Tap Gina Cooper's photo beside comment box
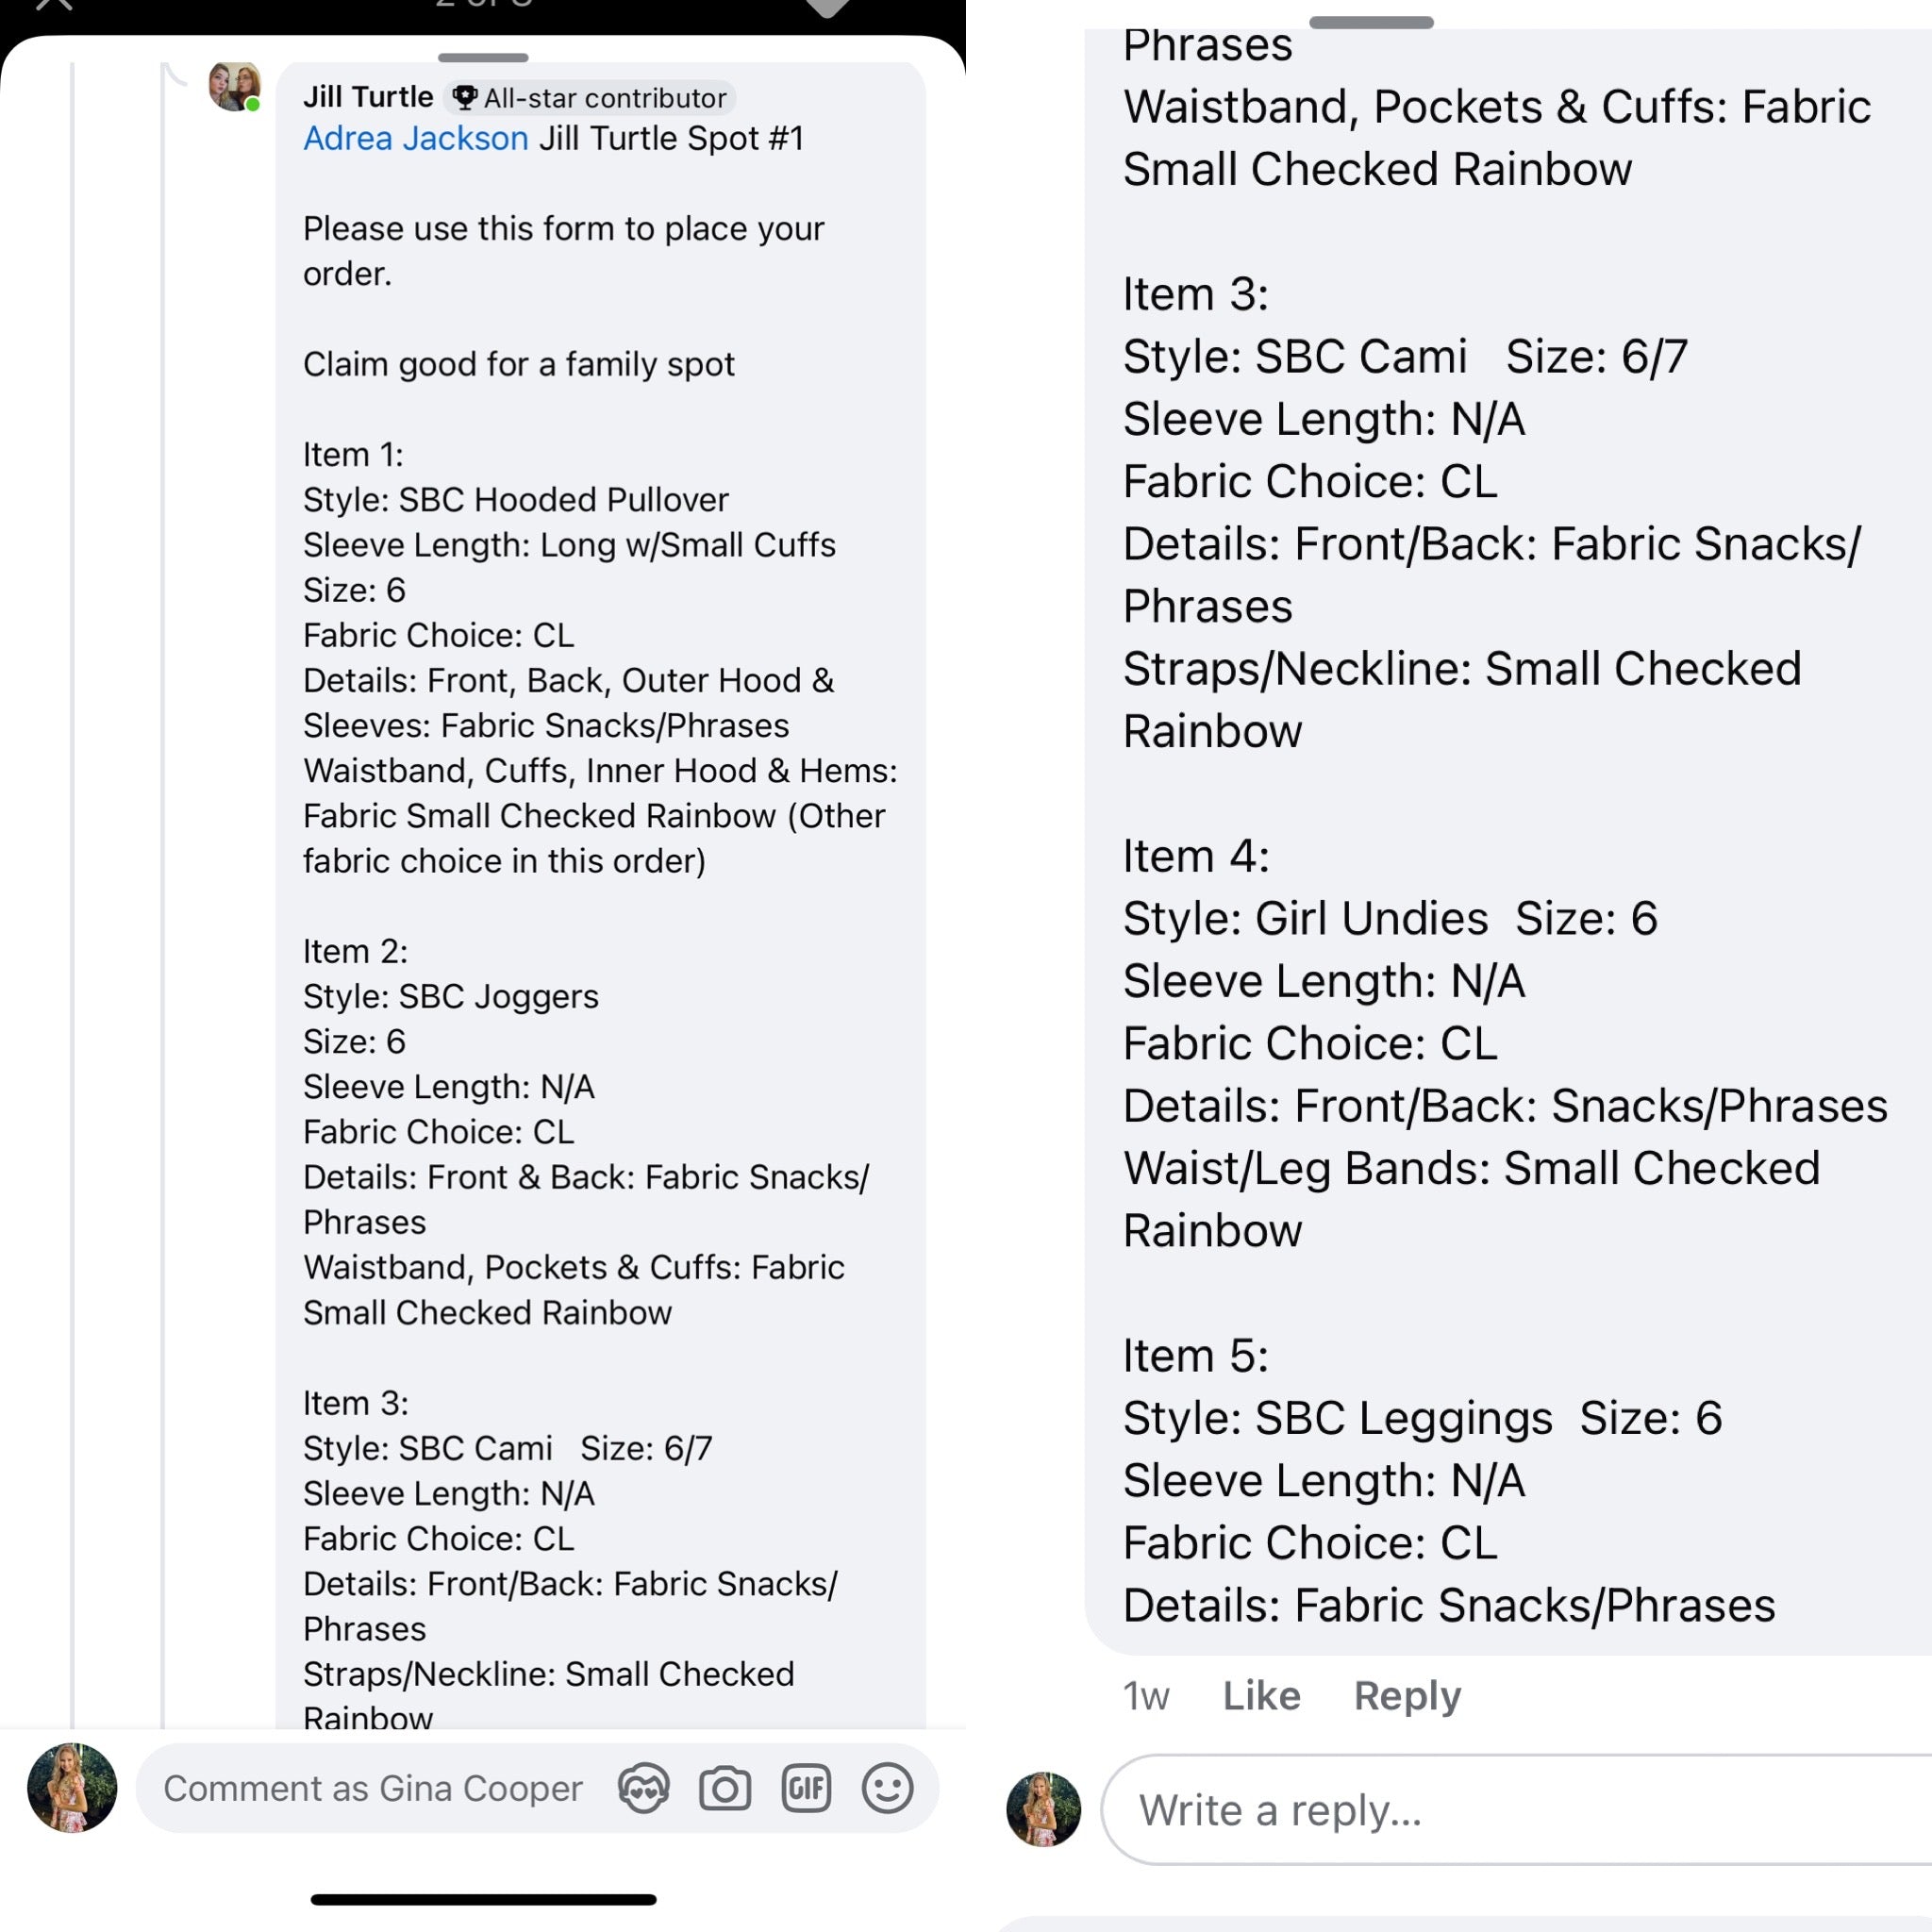 pos(72,1788)
